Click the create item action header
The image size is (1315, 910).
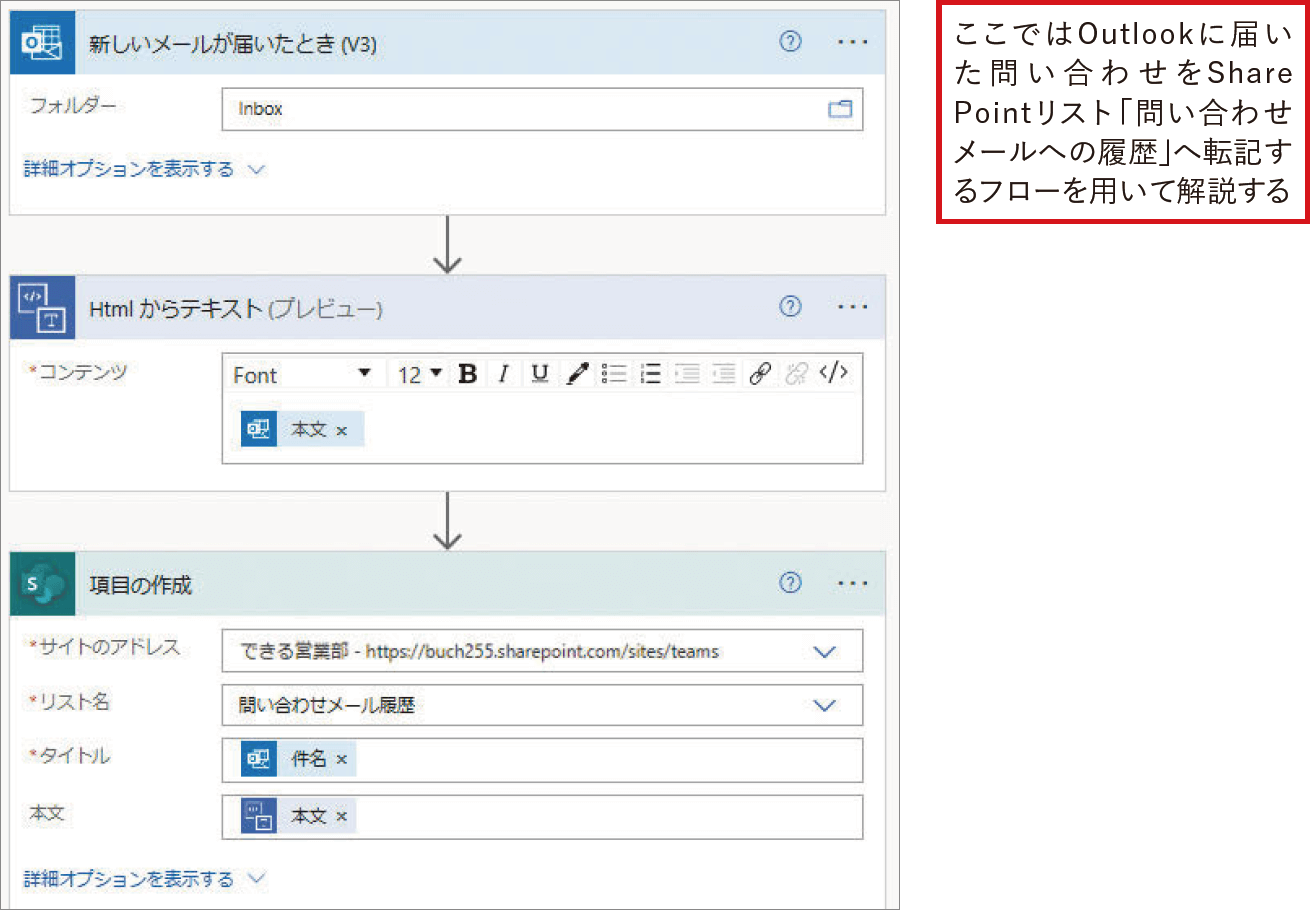[448, 584]
